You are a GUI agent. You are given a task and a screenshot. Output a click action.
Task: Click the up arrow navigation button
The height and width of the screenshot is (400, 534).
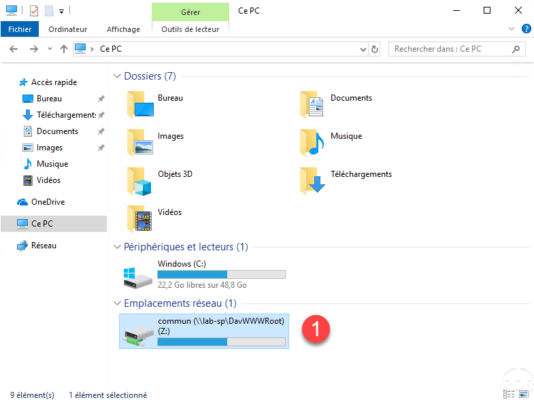pyautogui.click(x=64, y=49)
